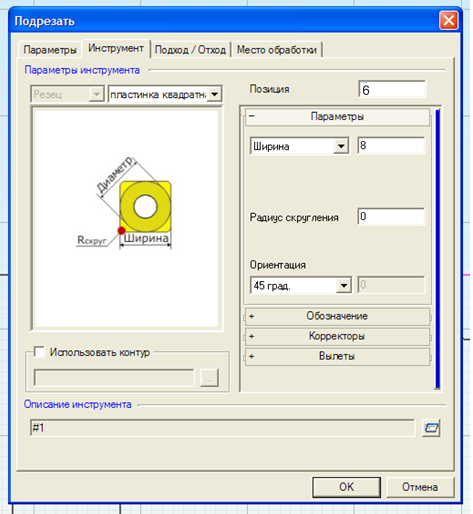Click the yellow square insert preview image
The width and height of the screenshot is (473, 514).
point(145,206)
